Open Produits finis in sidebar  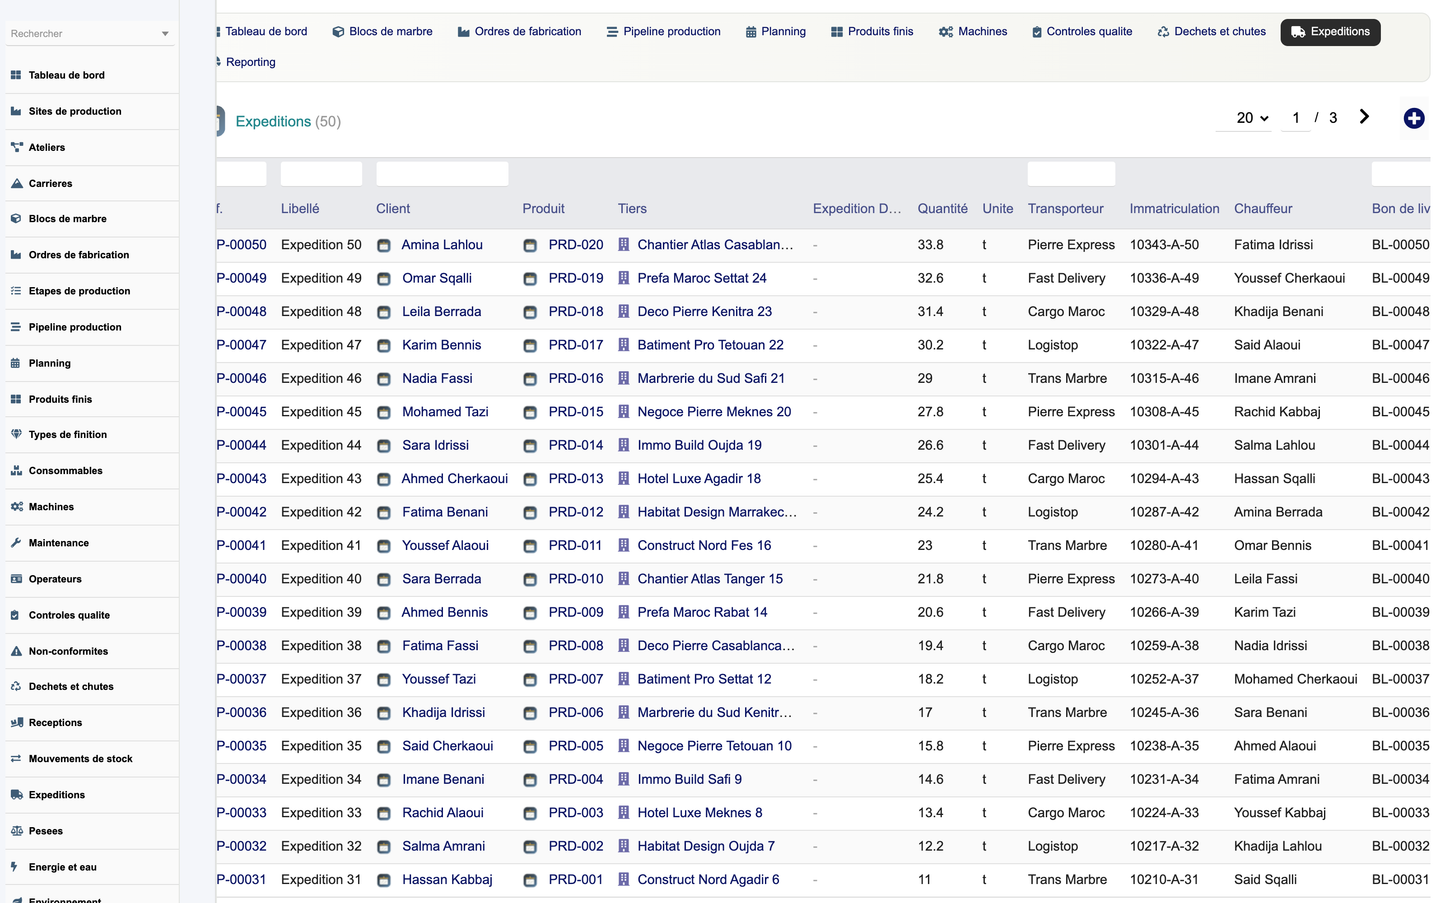click(x=60, y=399)
